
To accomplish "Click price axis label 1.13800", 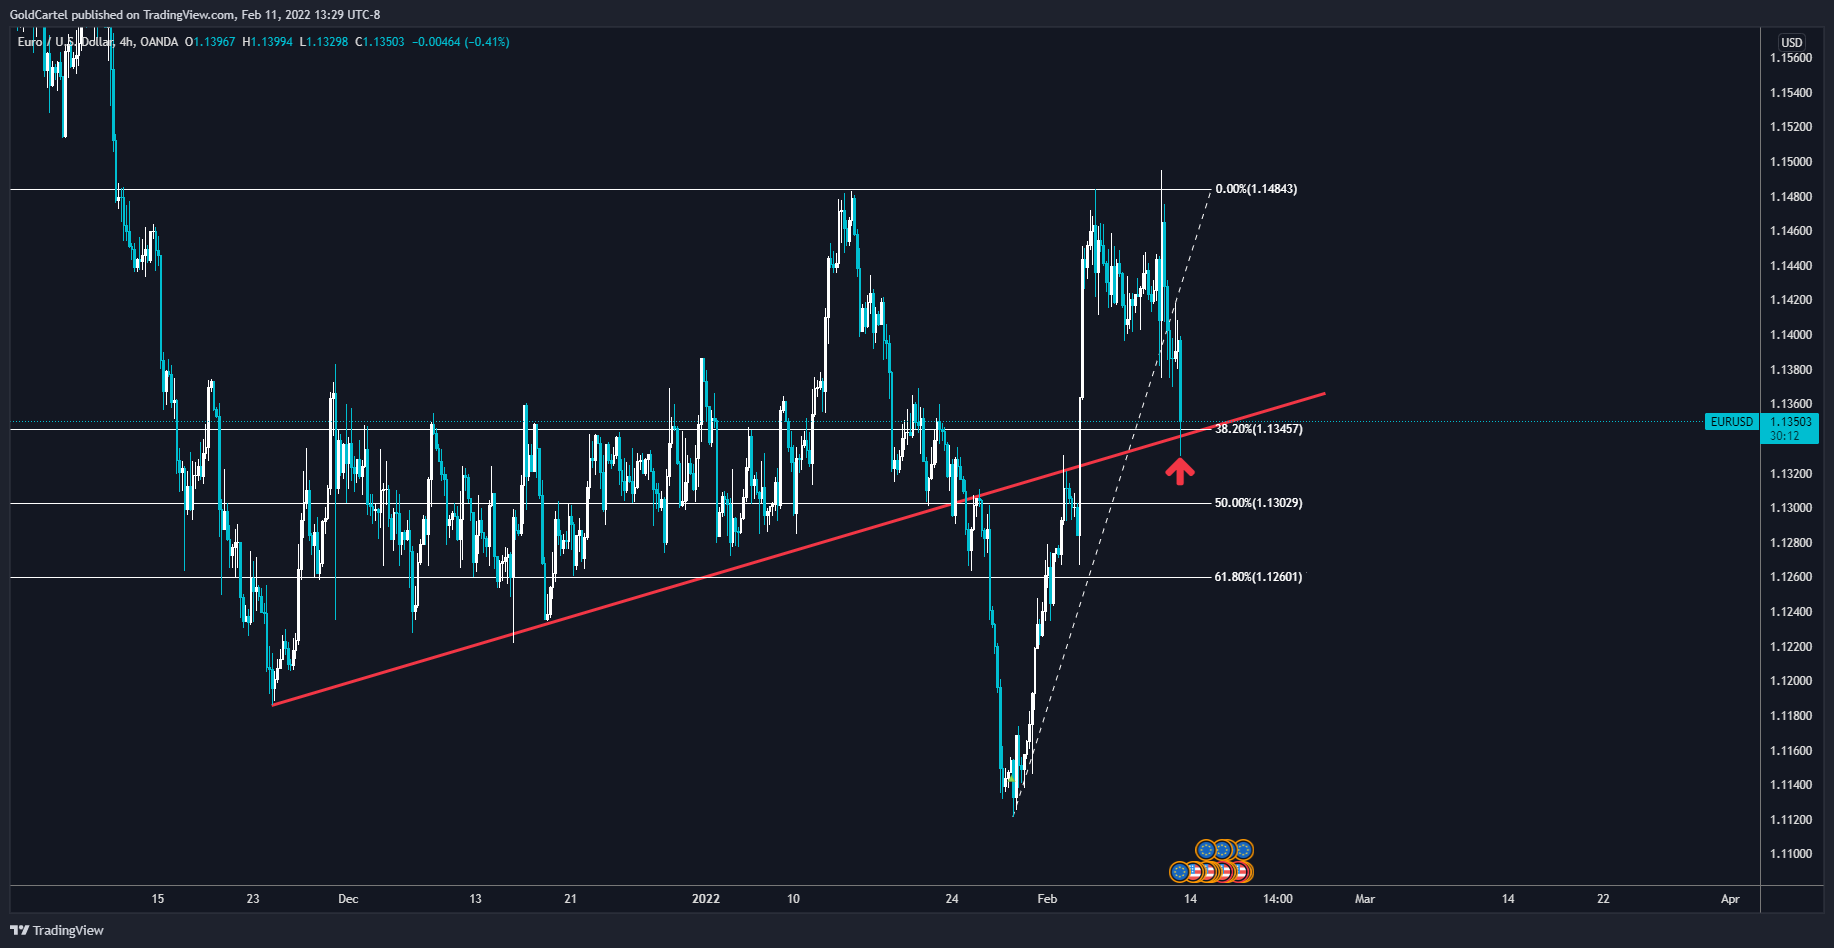I will [1791, 370].
